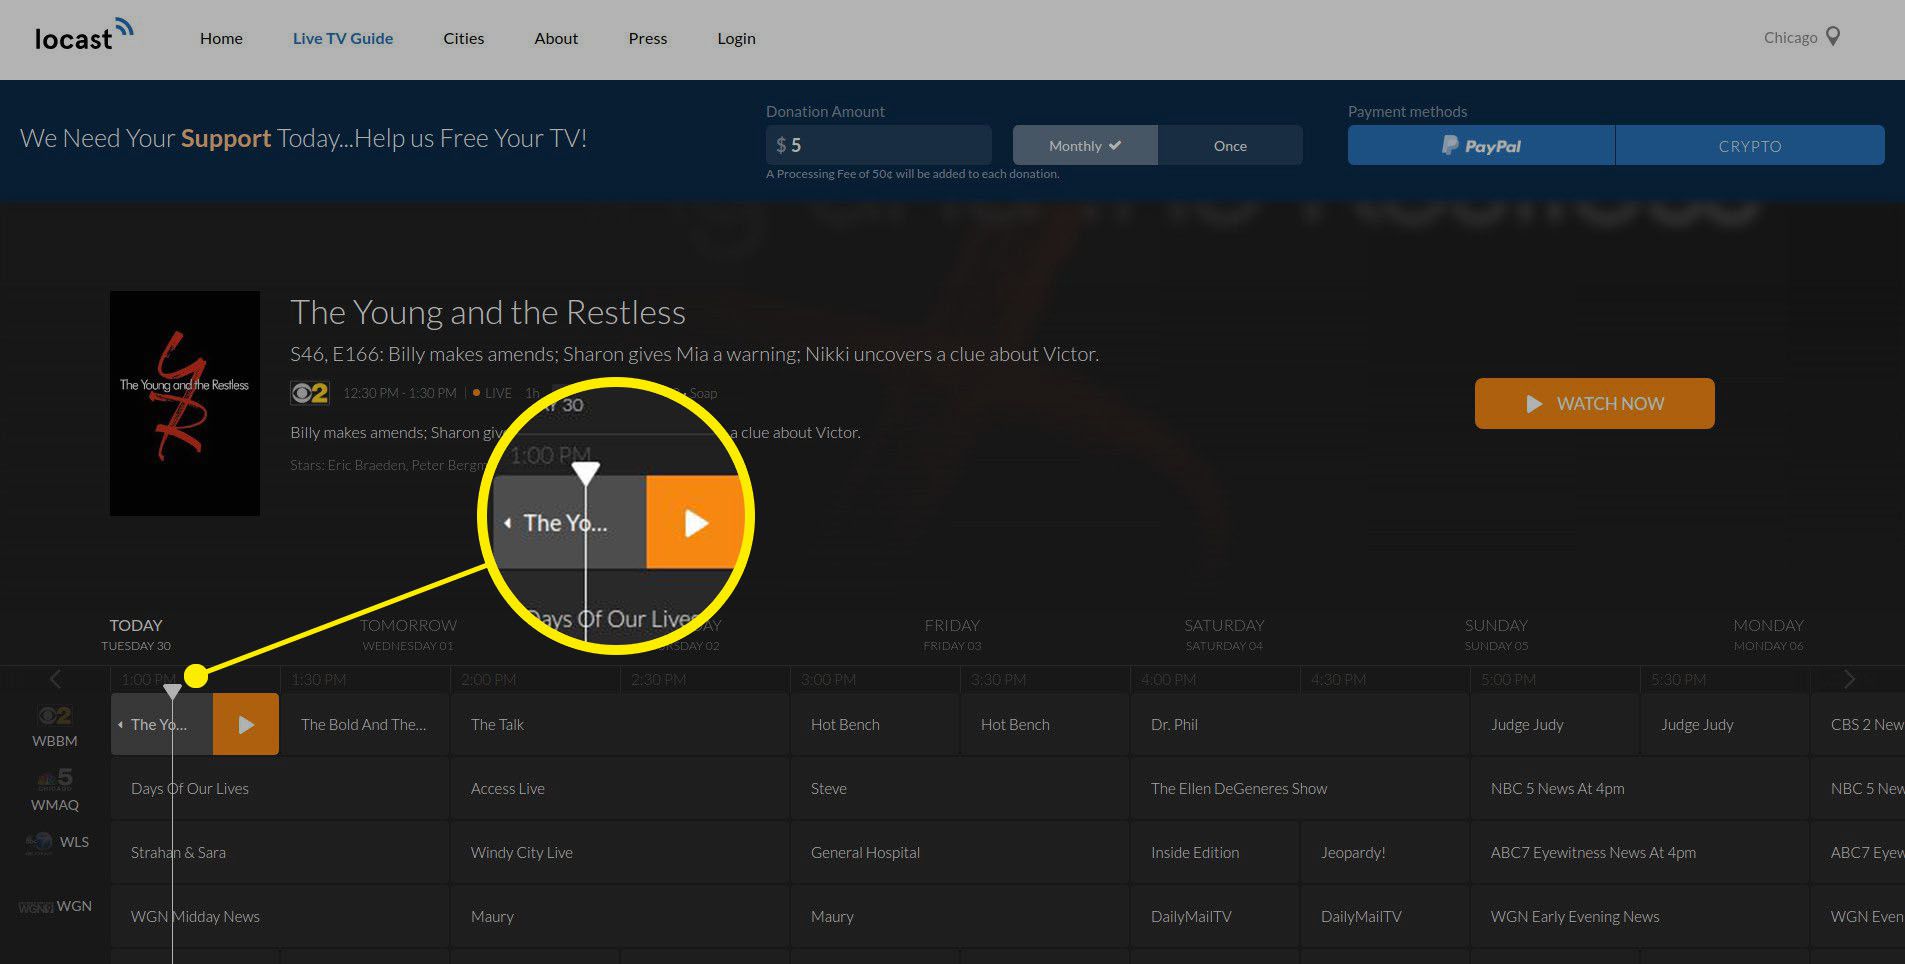The width and height of the screenshot is (1905, 964).
Task: Select Windy City Live program
Action: [x=620, y=852]
